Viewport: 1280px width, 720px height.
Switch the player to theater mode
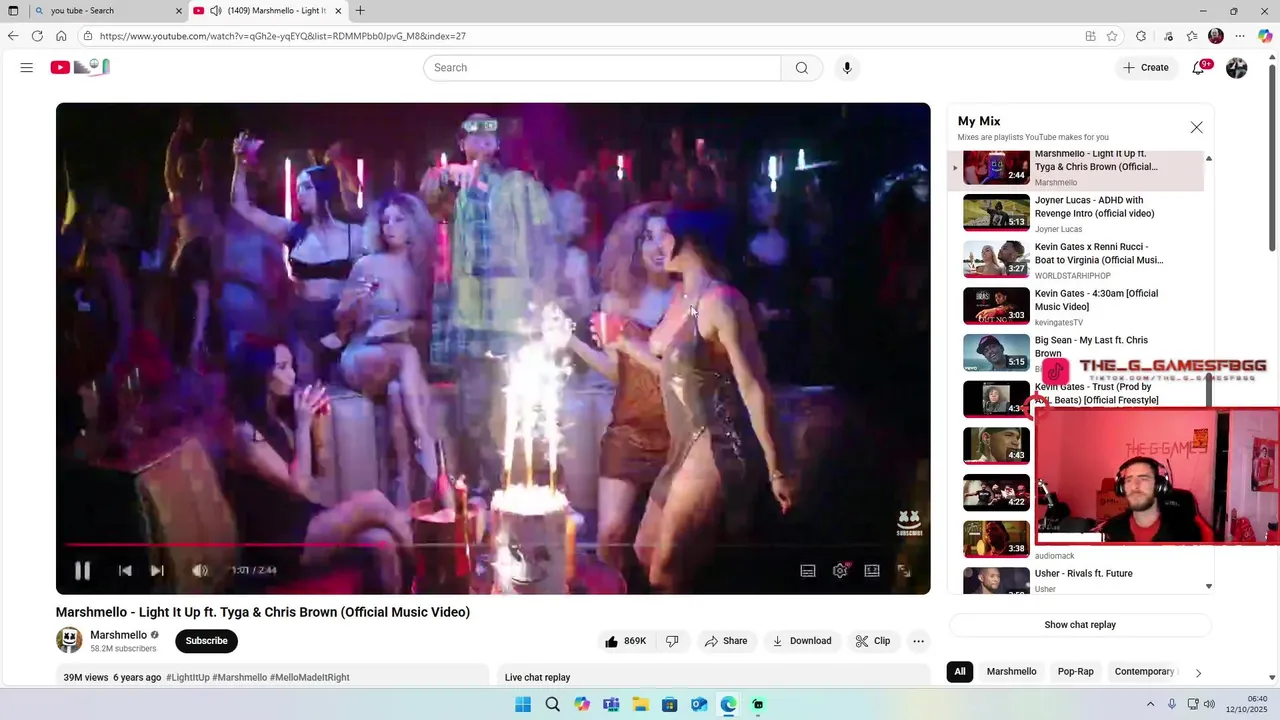tap(872, 570)
